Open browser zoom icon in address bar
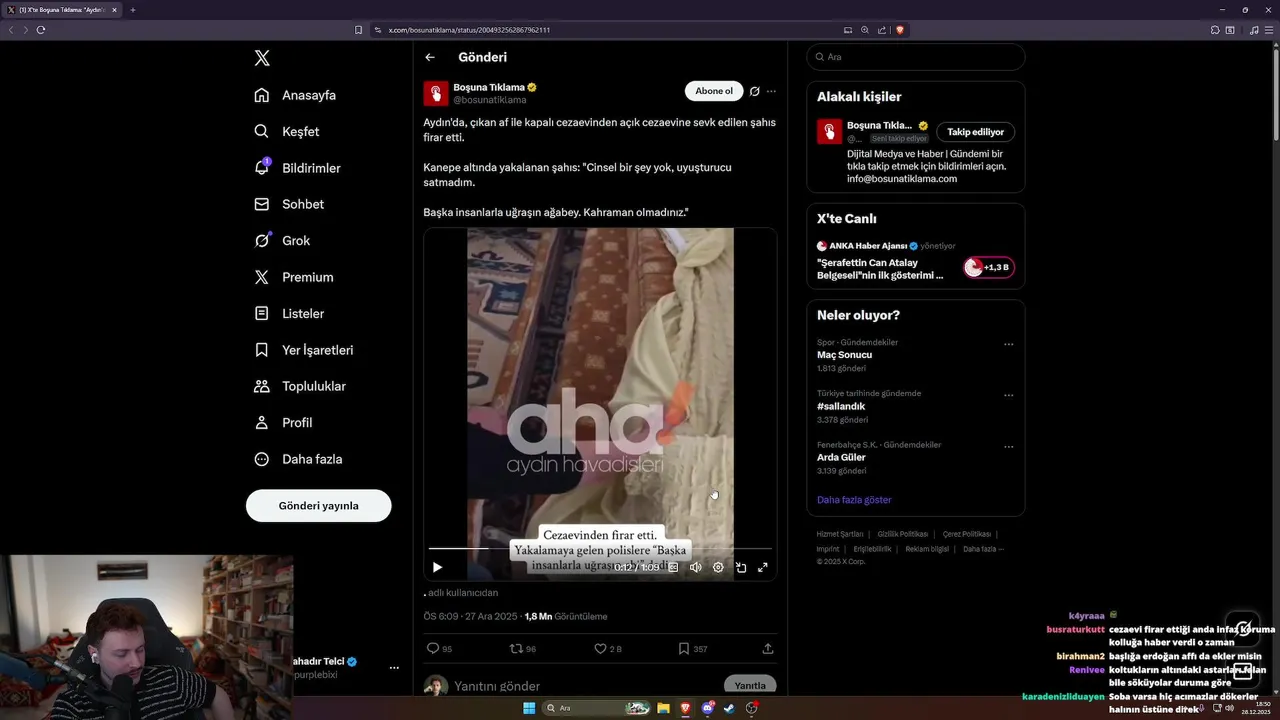This screenshot has width=1280, height=720. 865,30
